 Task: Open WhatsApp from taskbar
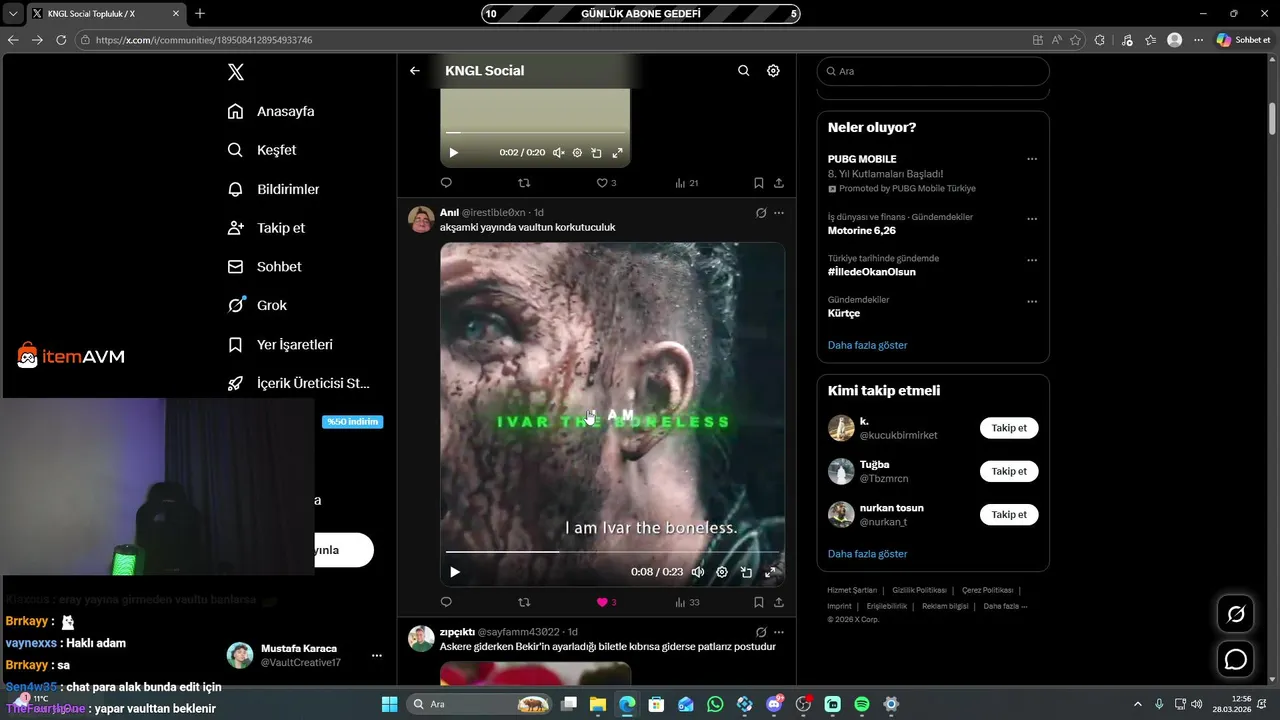[715, 704]
